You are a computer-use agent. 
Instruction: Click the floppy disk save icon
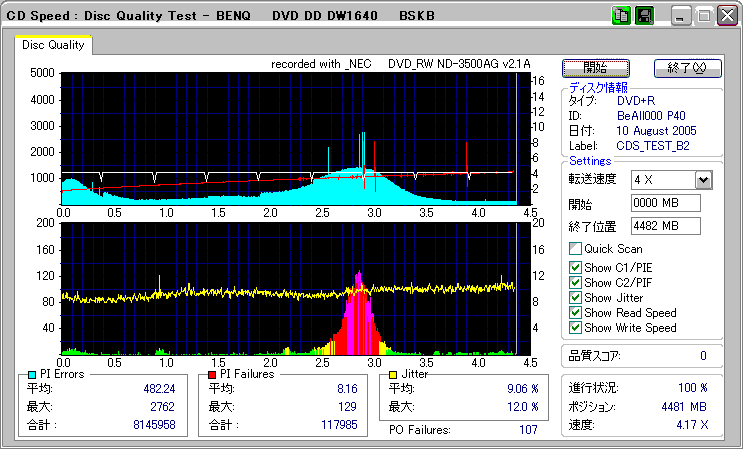644,16
